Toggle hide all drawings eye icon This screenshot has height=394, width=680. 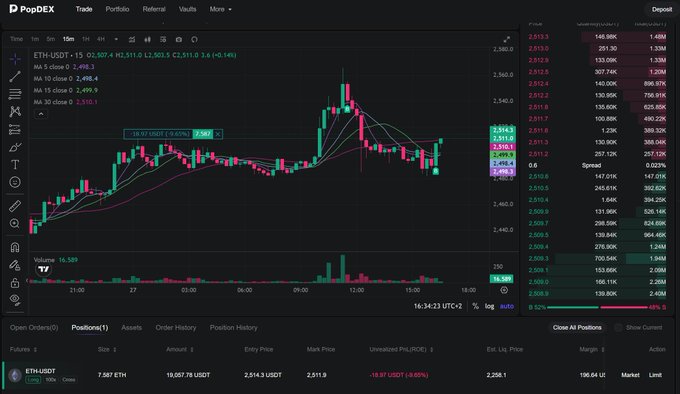click(15, 300)
